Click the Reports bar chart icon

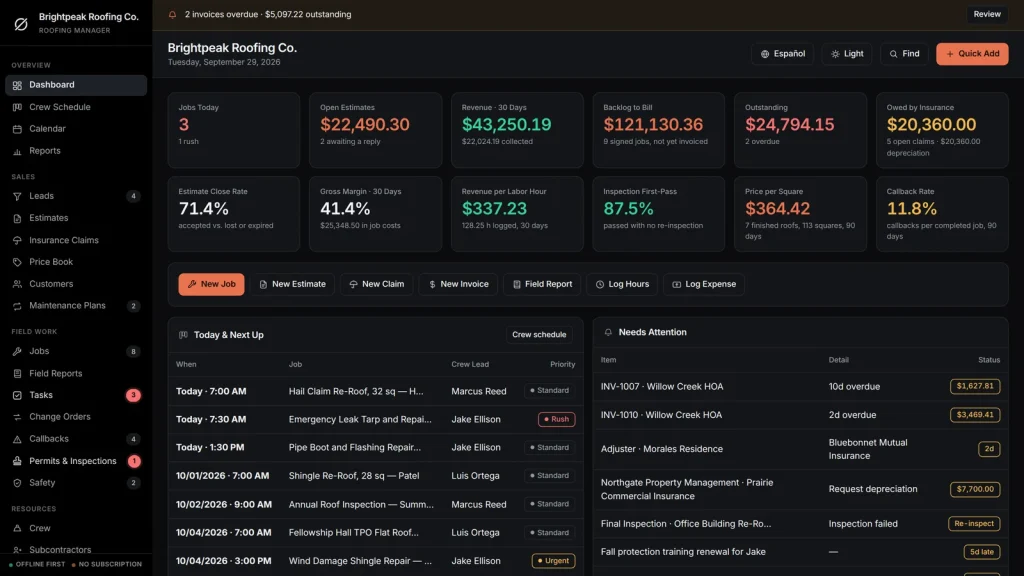coord(17,151)
